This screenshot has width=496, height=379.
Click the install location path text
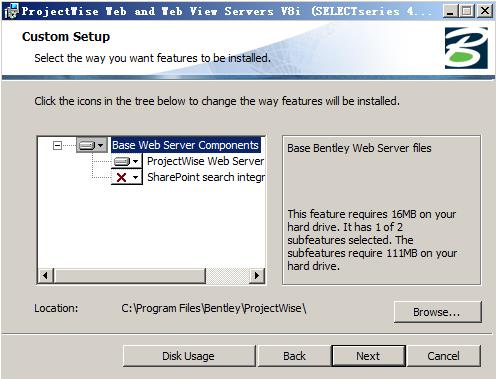pyautogui.click(x=214, y=308)
